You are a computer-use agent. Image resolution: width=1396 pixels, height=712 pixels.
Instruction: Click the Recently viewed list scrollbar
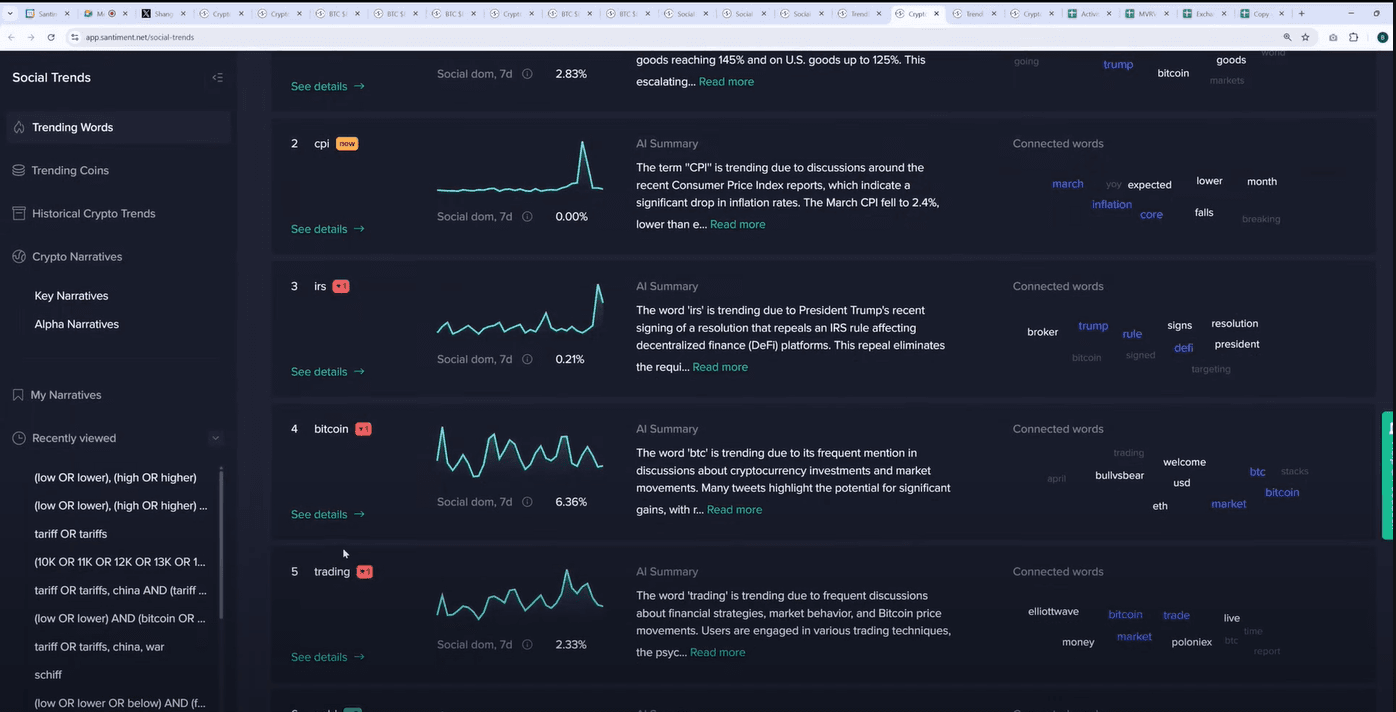coord(221,540)
